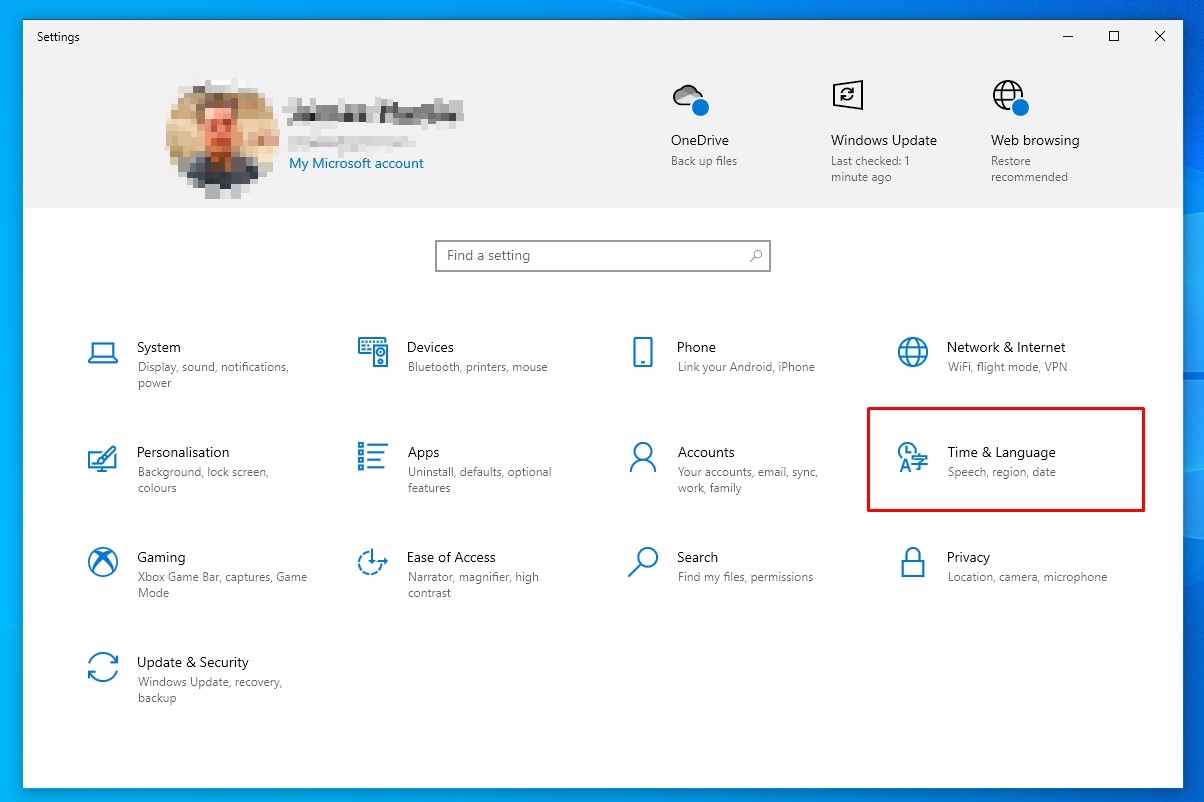This screenshot has width=1204, height=802.
Task: Open Network & Internet globe icon
Action: point(912,352)
